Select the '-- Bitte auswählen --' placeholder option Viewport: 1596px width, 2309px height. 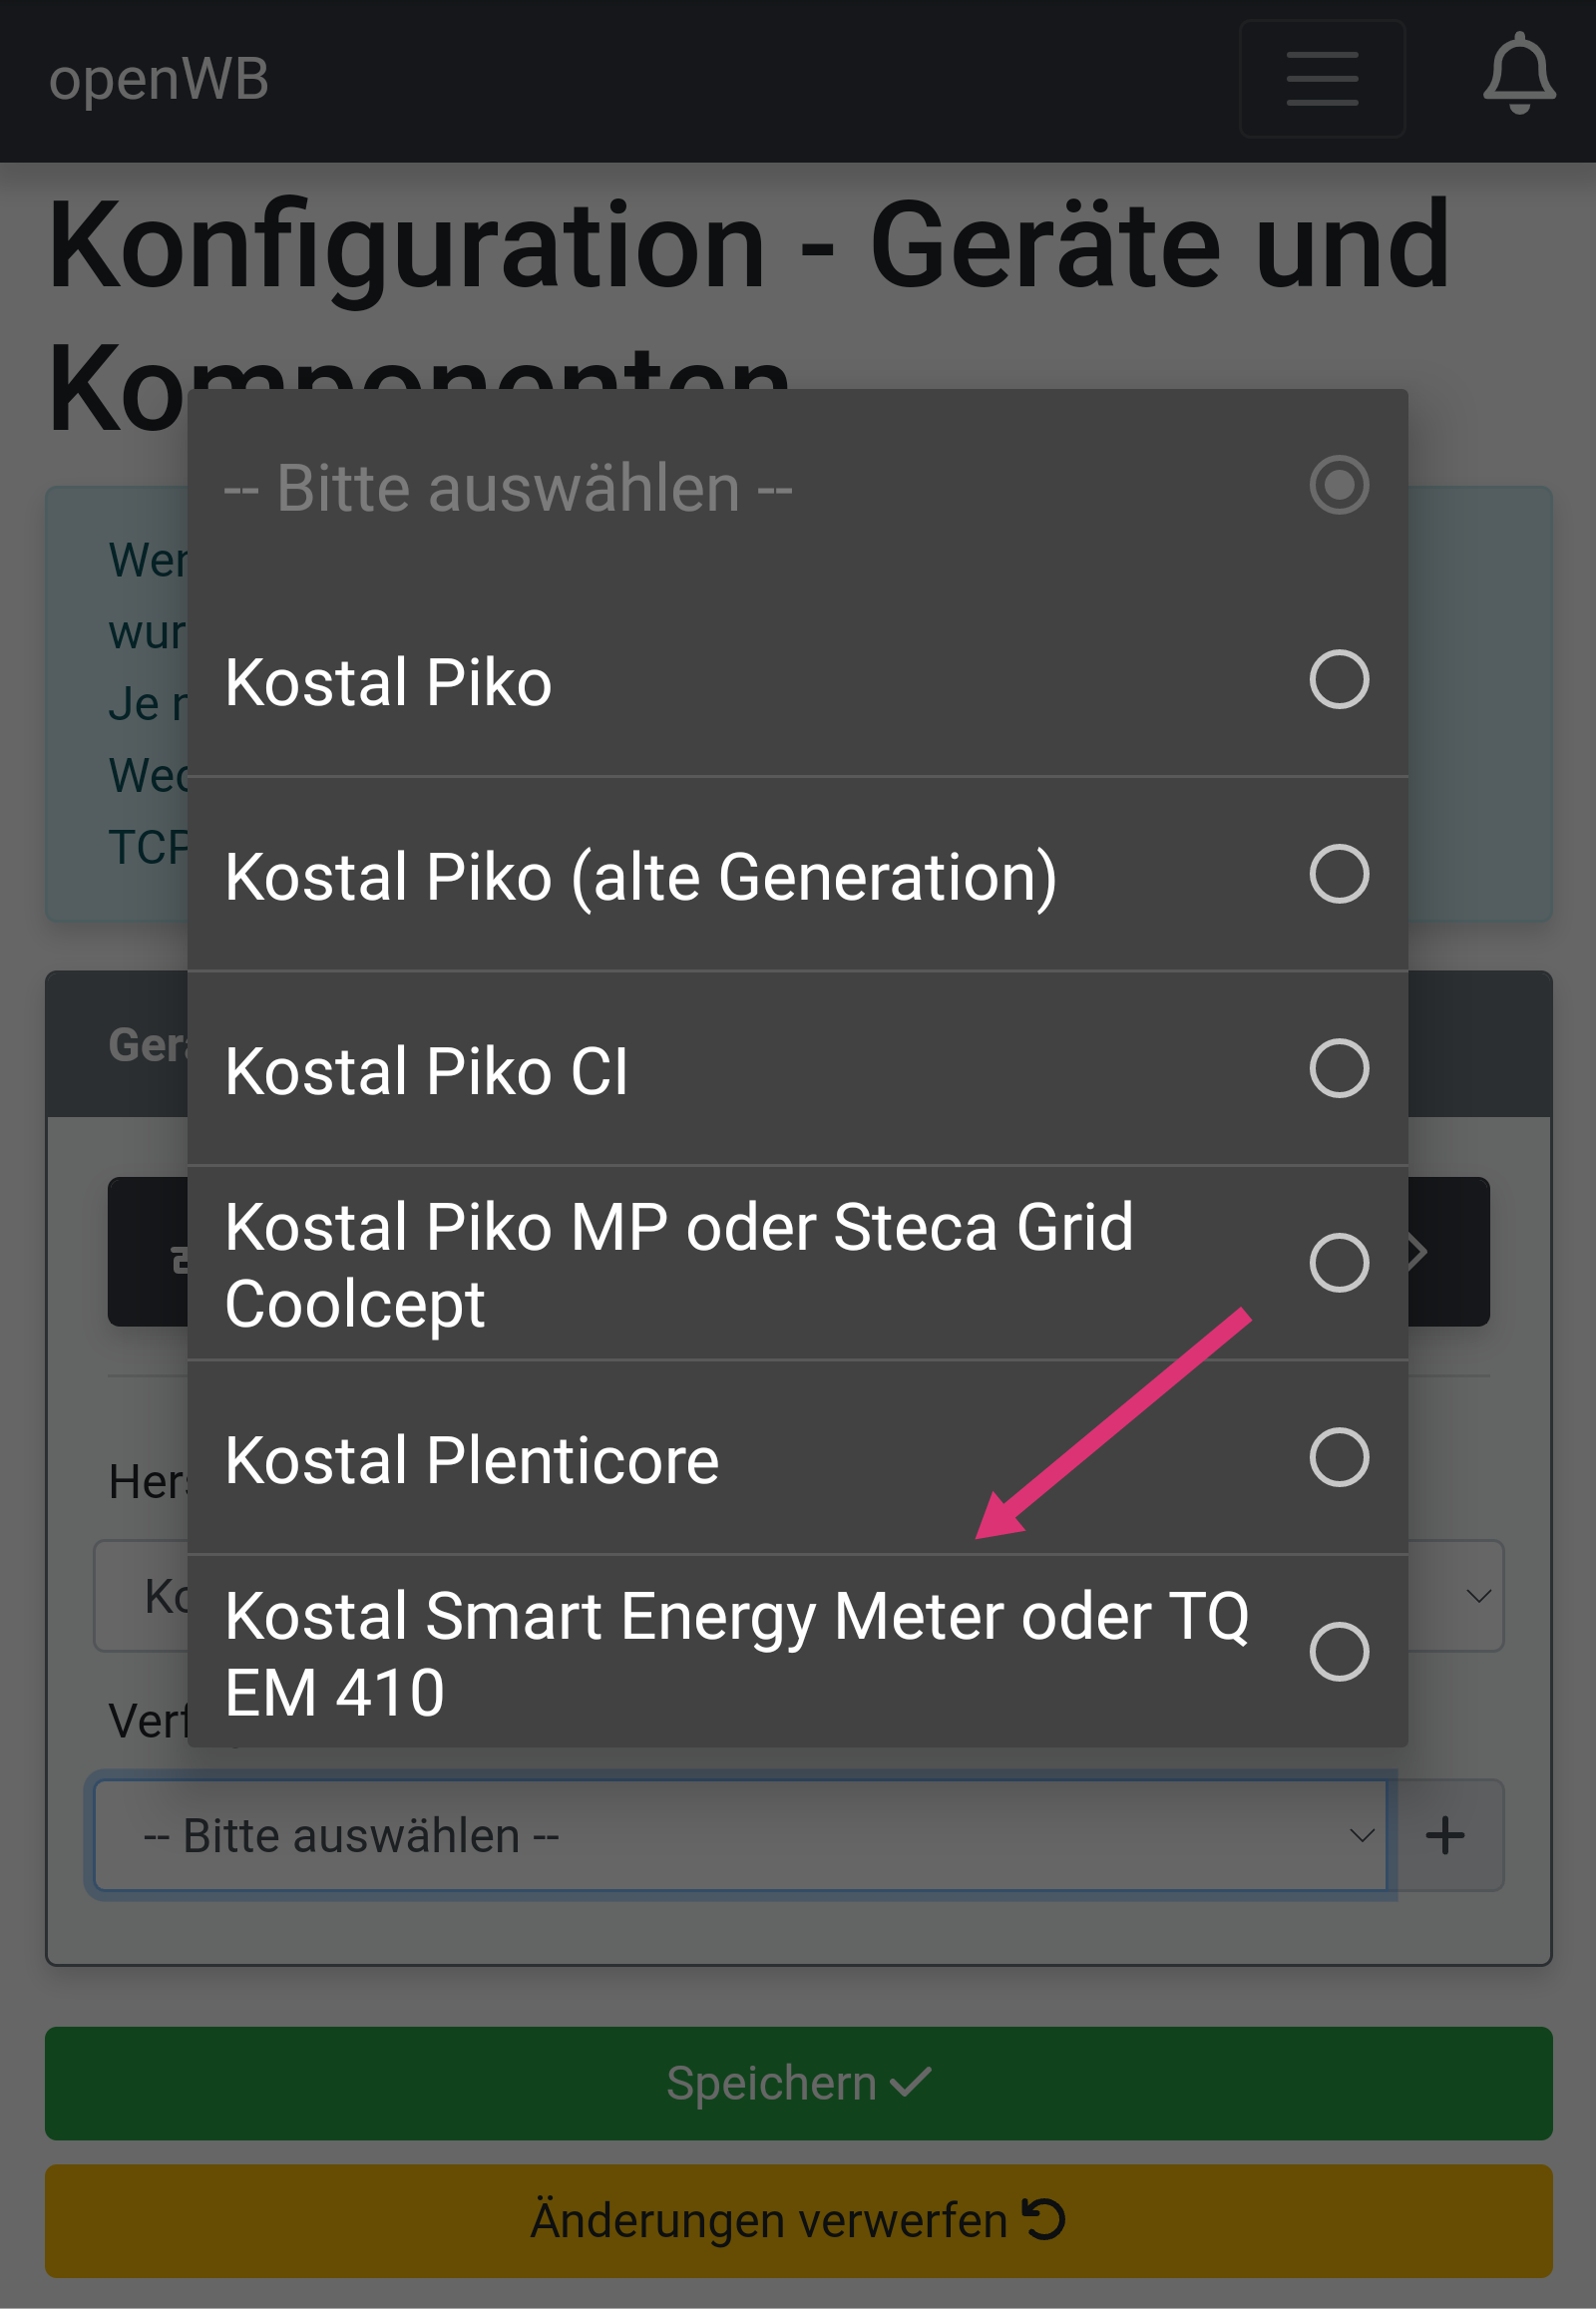(508, 488)
